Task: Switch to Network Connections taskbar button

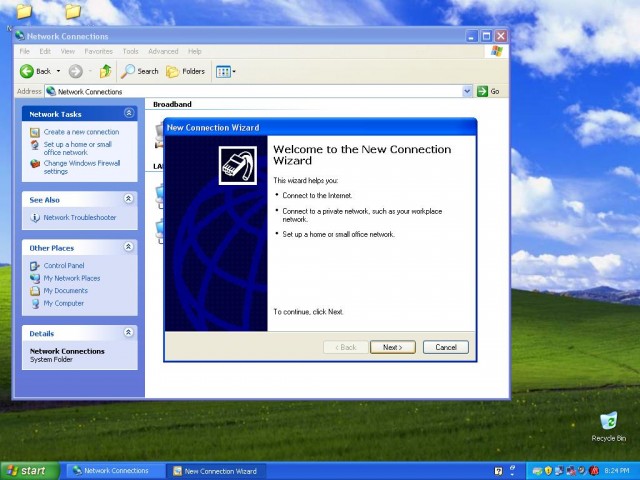Action: pos(114,471)
